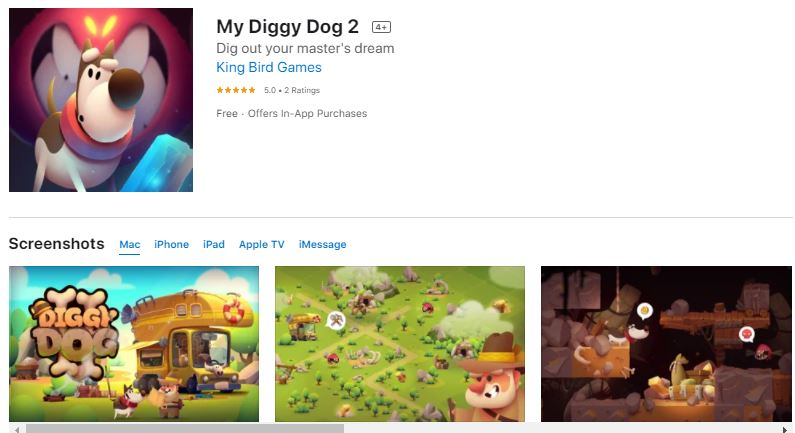This screenshot has width=795, height=433.
Task: Open the green map screenshot
Action: pyautogui.click(x=400, y=344)
